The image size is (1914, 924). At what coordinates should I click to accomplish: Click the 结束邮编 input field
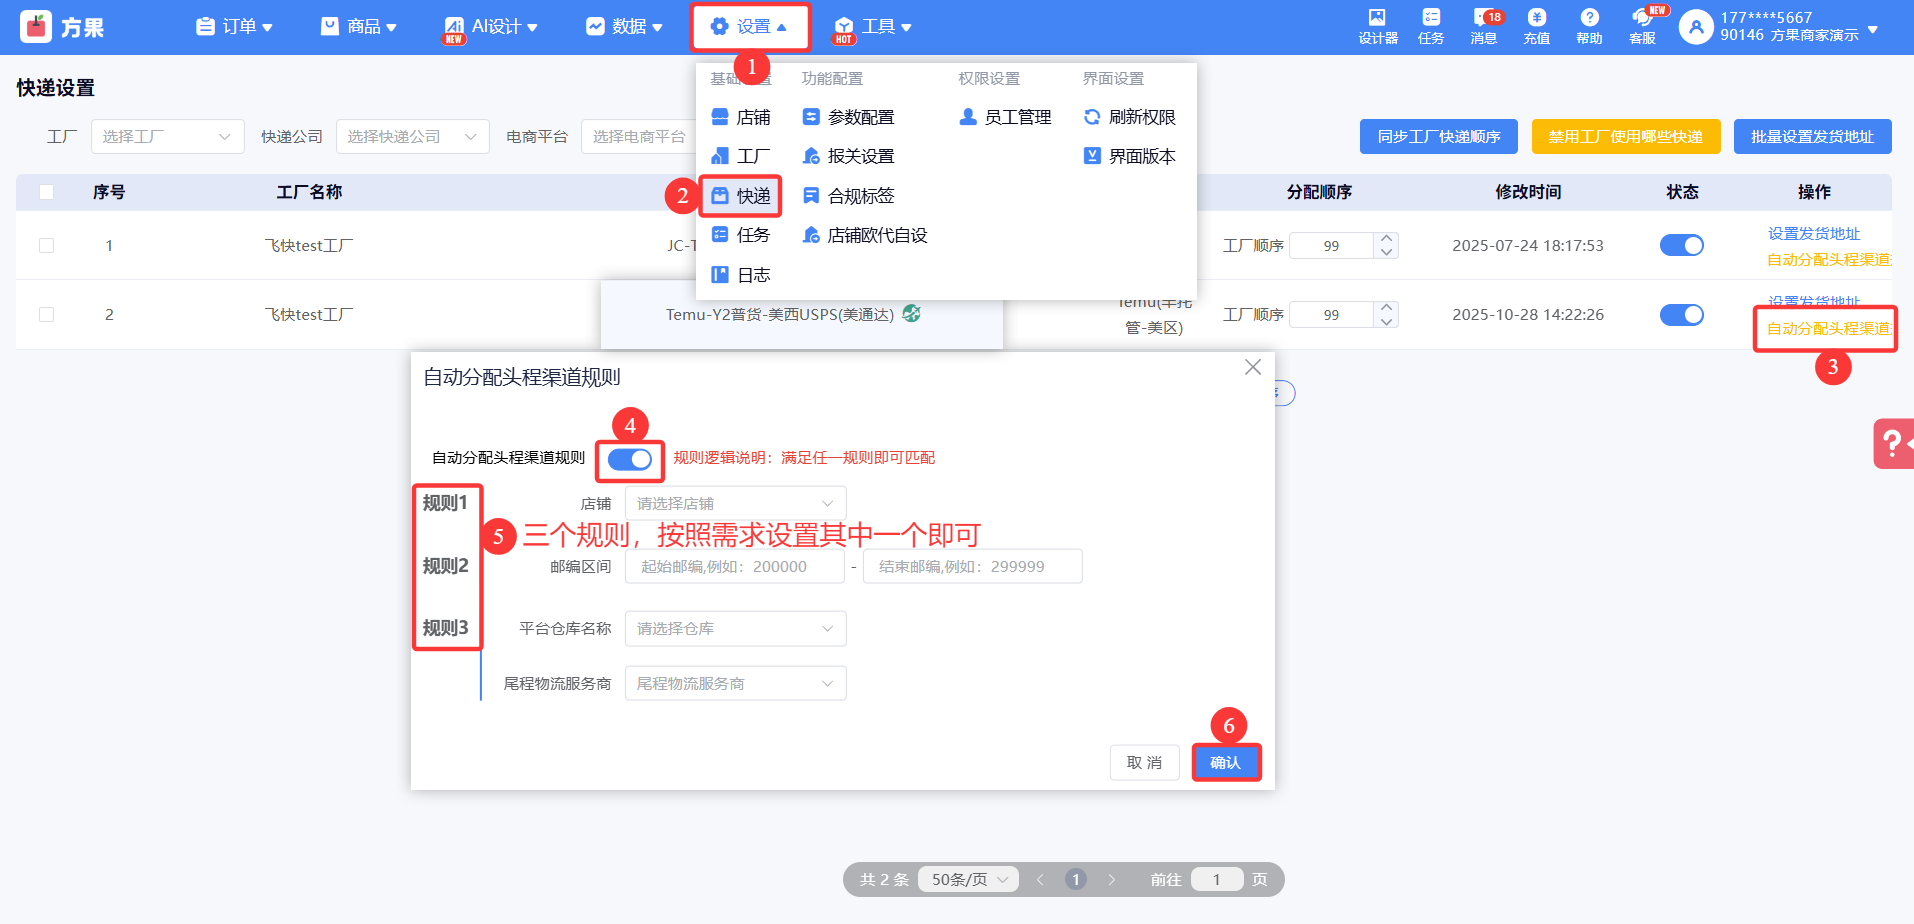coord(973,567)
